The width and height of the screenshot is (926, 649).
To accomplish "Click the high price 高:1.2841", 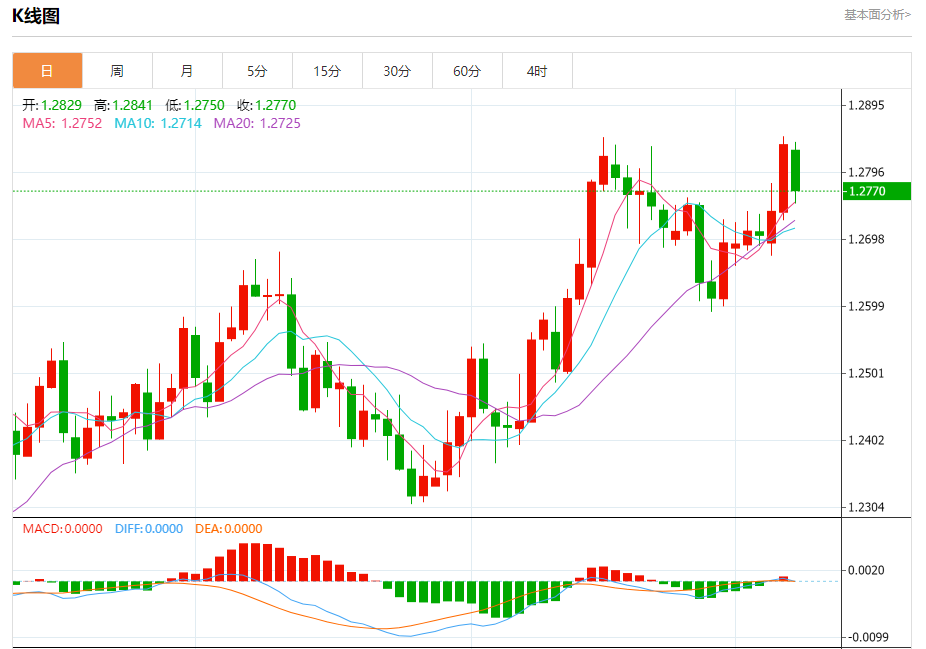I will coord(123,105).
